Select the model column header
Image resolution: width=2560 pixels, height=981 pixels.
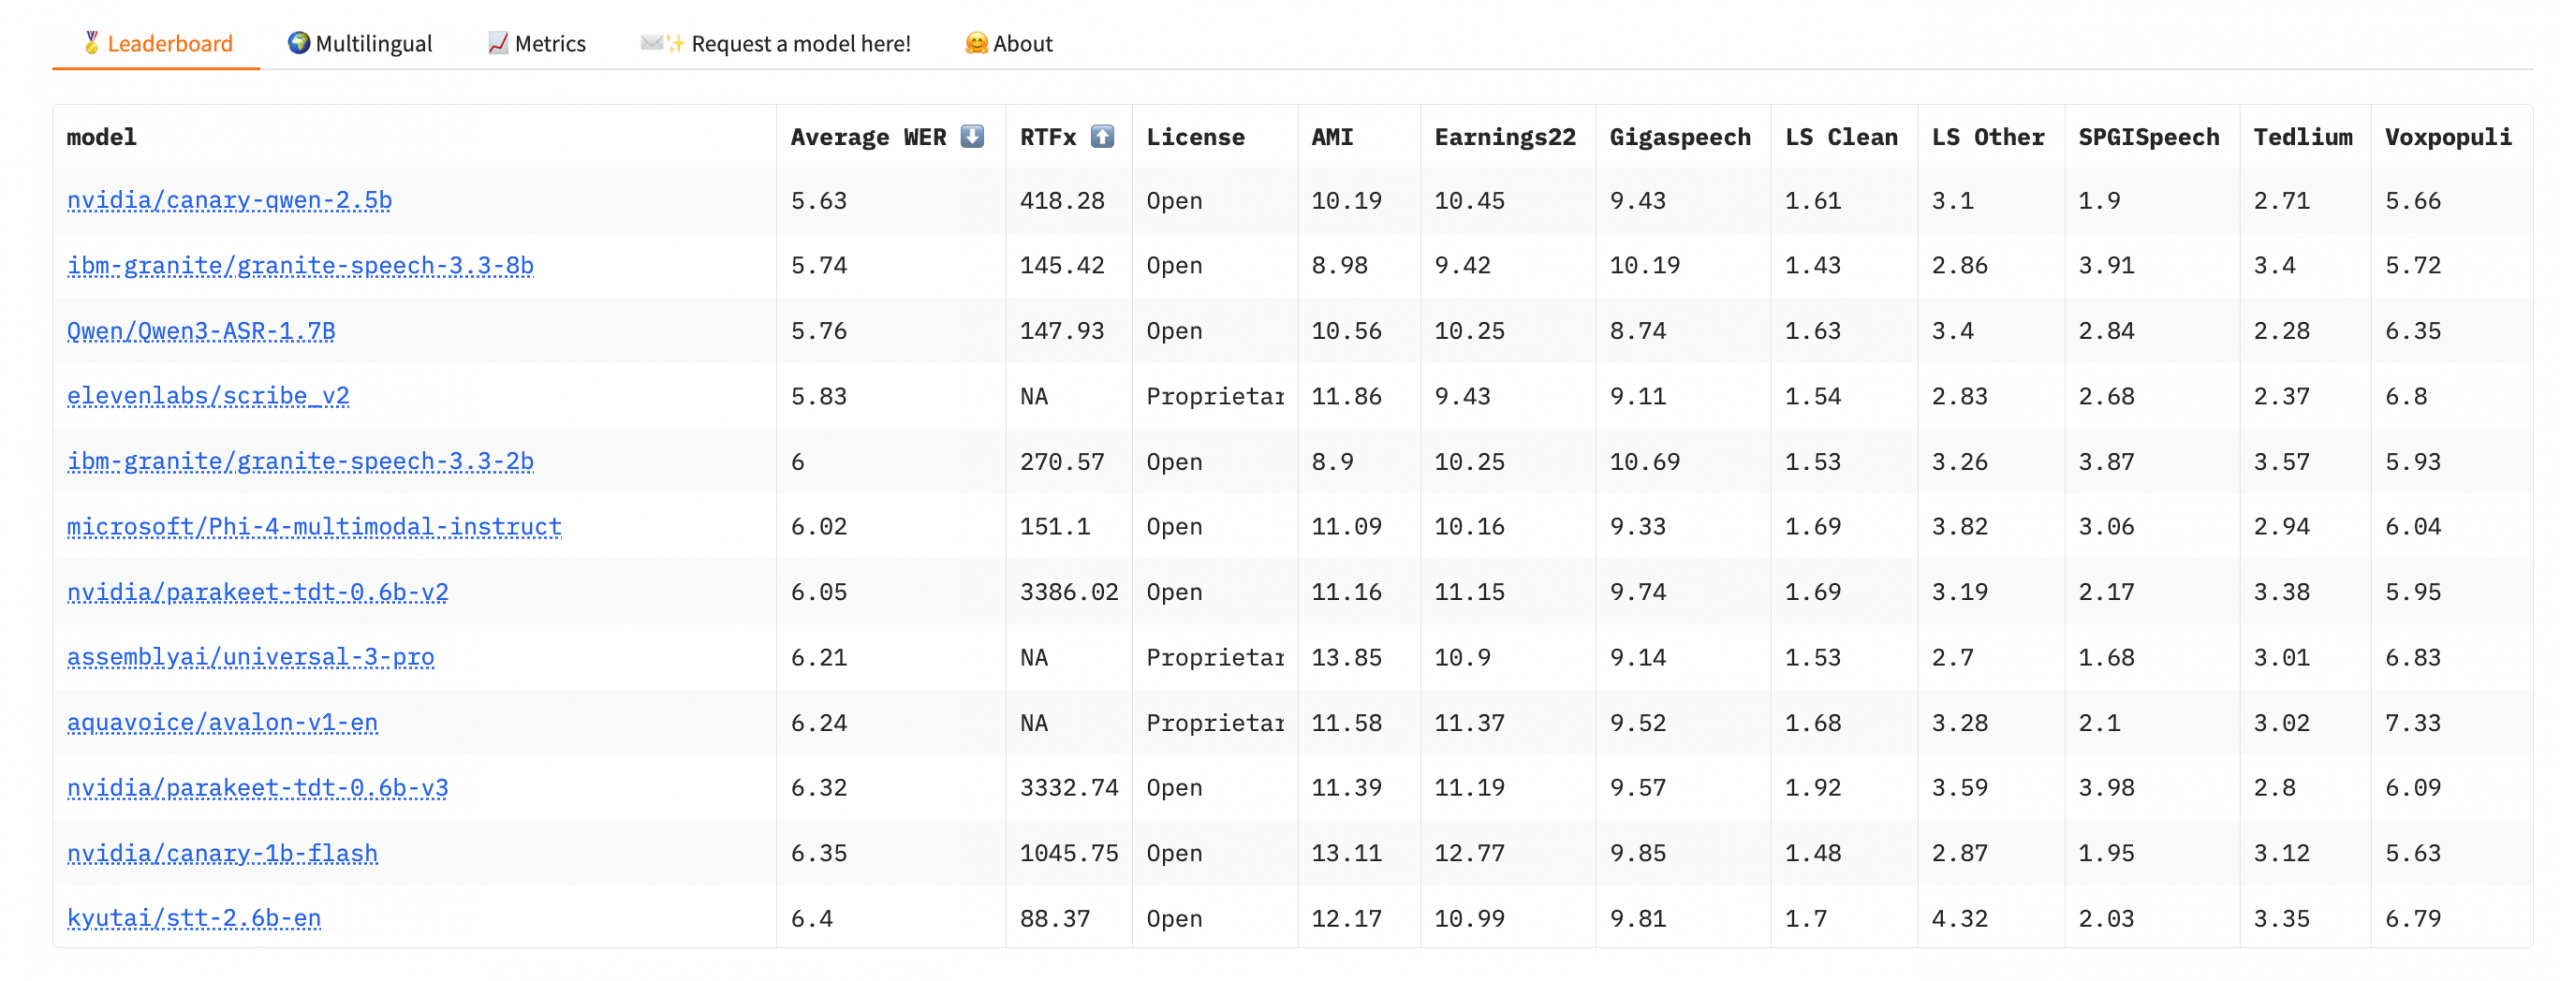102,137
